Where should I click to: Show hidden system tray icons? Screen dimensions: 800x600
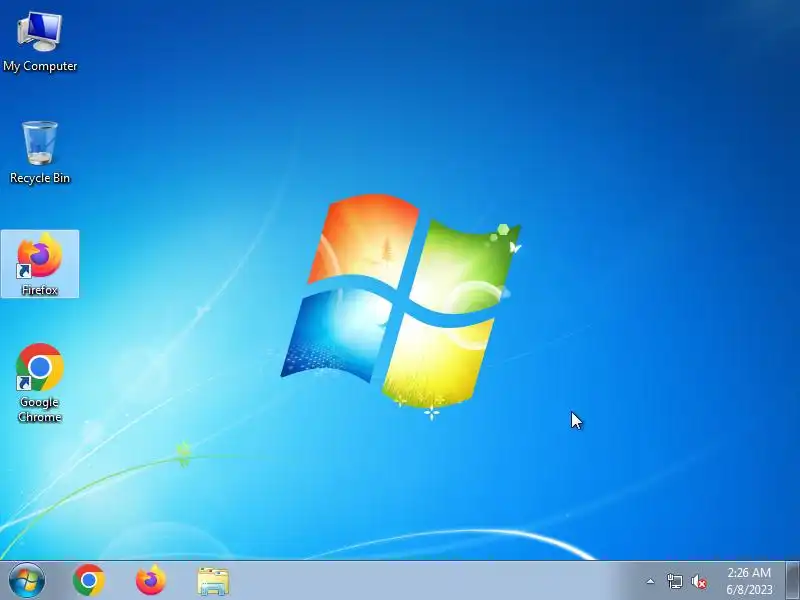pos(651,581)
